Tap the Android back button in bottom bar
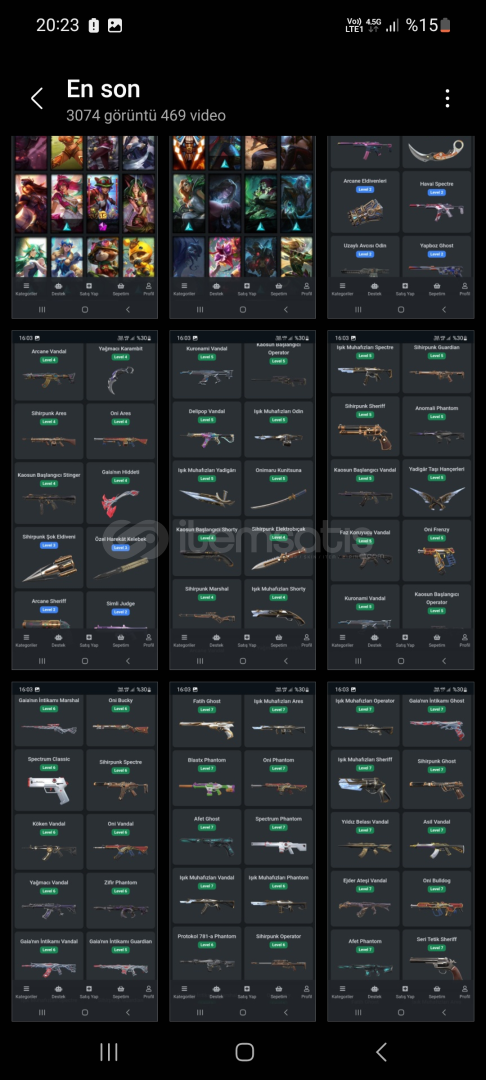Screen dimensions: 486x1080 point(381,1051)
